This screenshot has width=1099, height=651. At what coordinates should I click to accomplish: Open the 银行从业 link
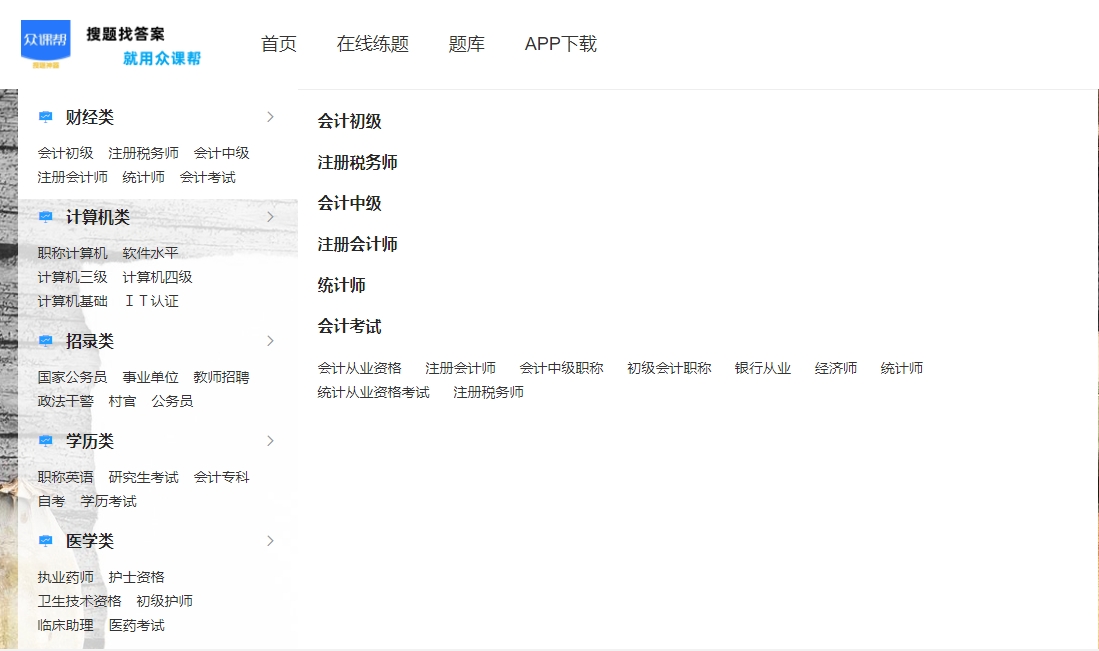coord(762,367)
